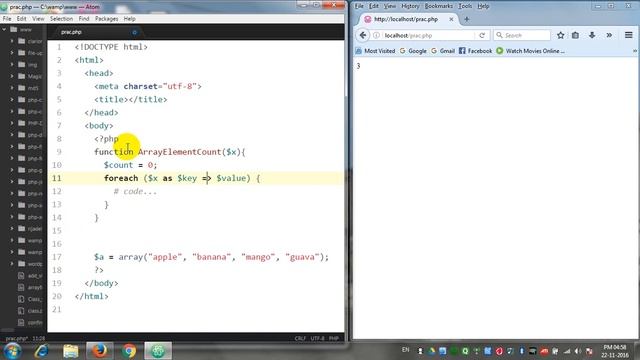Open the Firefox History menu

[410, 6]
